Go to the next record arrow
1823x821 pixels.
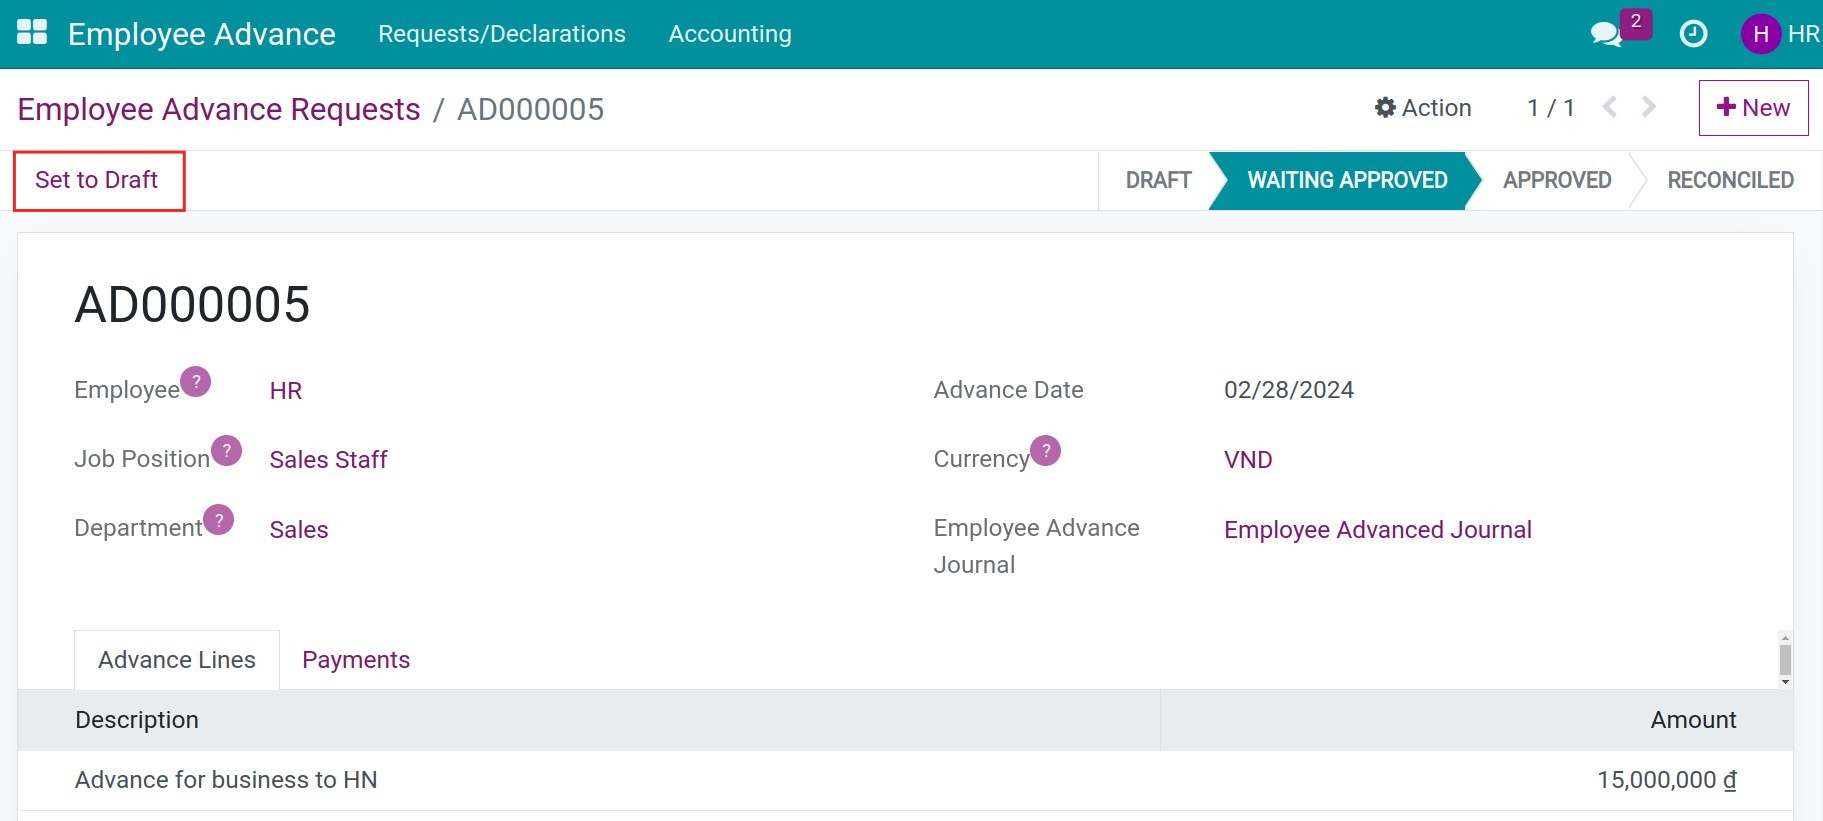(1648, 107)
